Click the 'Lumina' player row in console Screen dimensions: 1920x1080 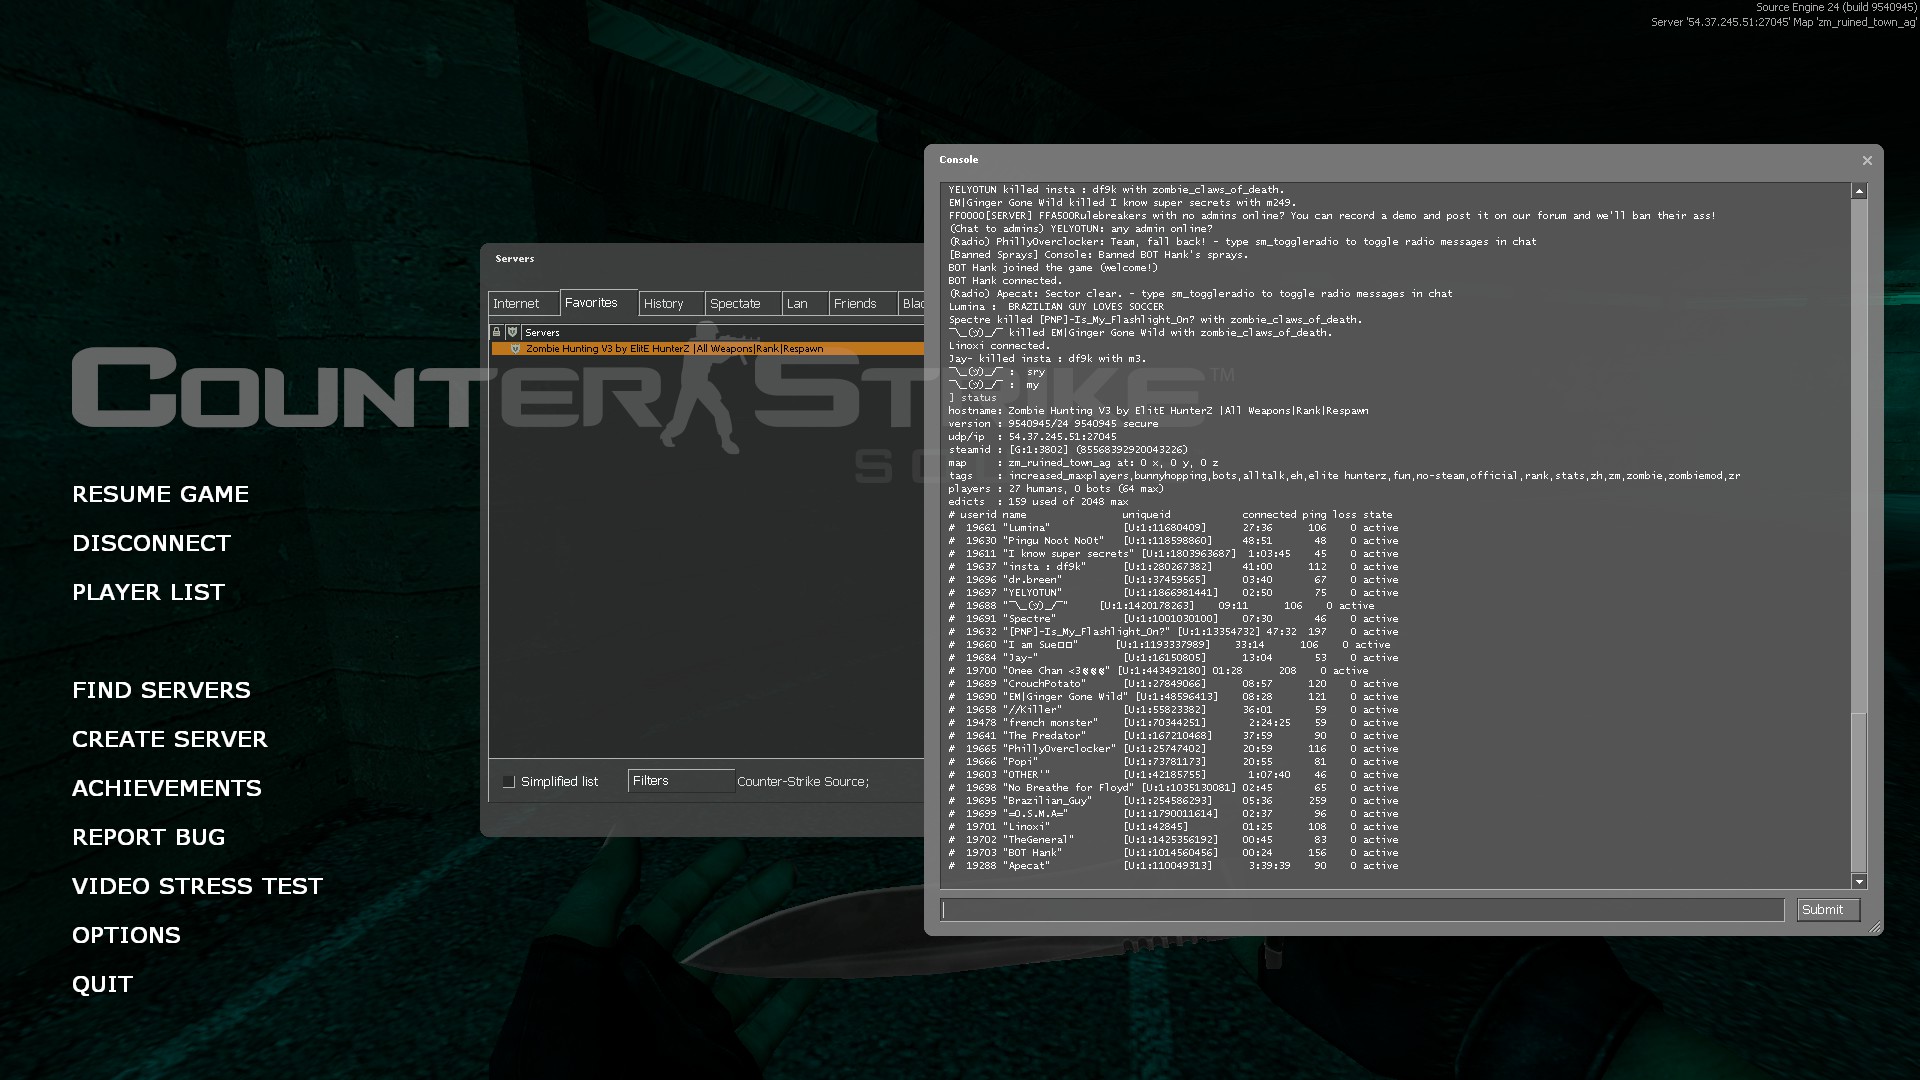click(x=1173, y=528)
